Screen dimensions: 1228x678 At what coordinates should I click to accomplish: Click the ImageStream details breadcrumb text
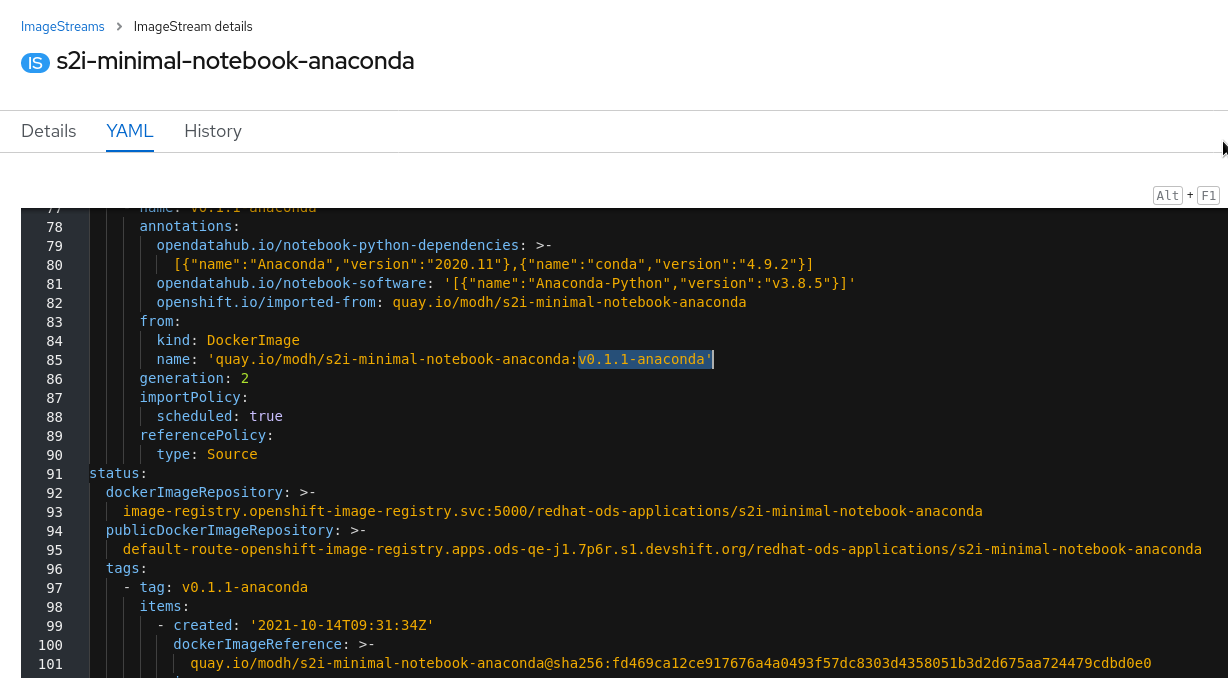click(x=193, y=26)
